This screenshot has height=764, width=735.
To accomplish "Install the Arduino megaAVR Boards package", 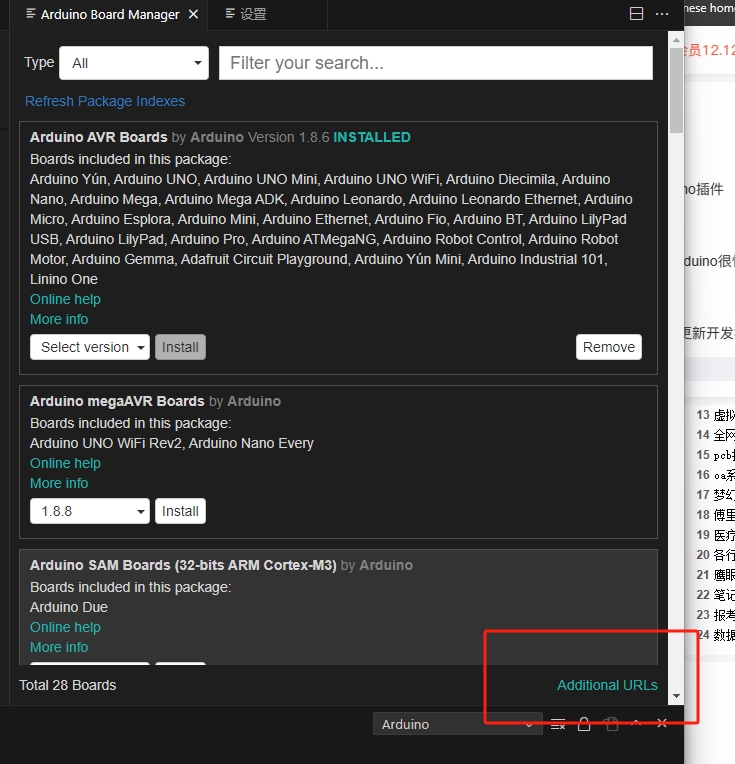I will 180,511.
